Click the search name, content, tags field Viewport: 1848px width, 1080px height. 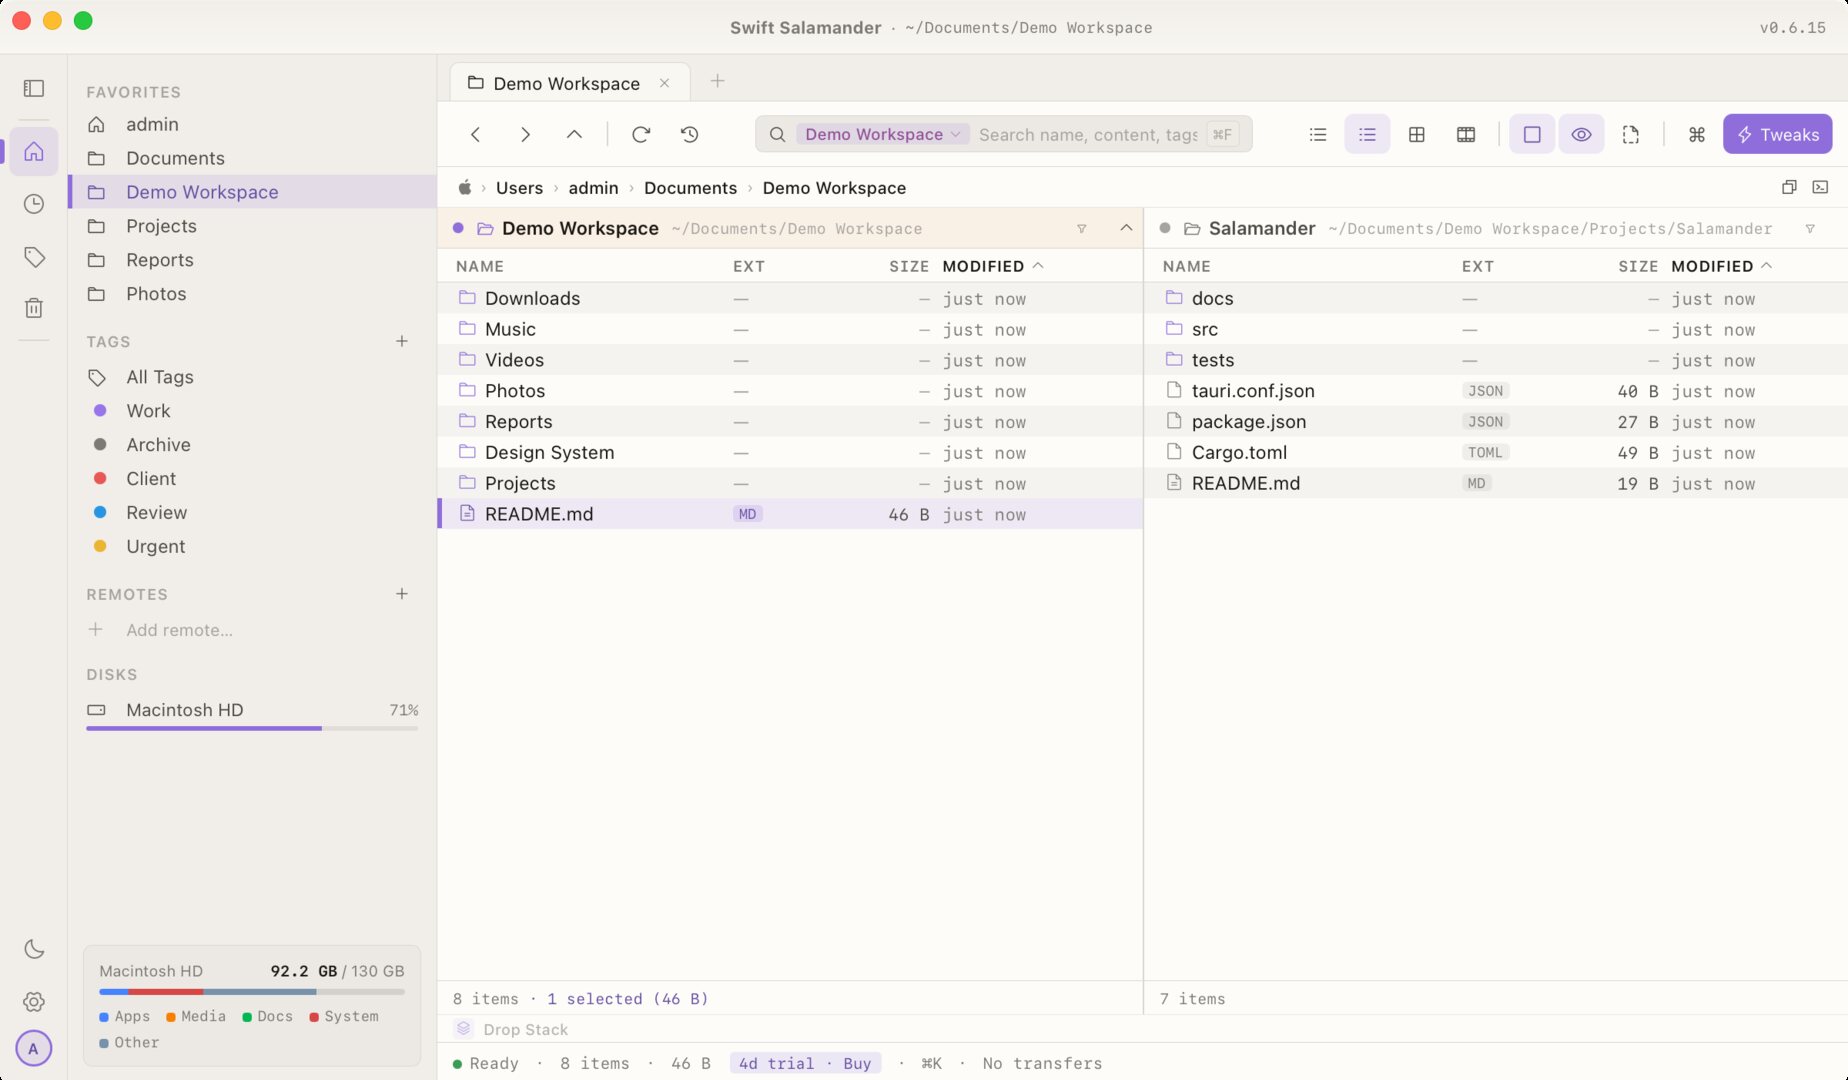pos(1087,134)
